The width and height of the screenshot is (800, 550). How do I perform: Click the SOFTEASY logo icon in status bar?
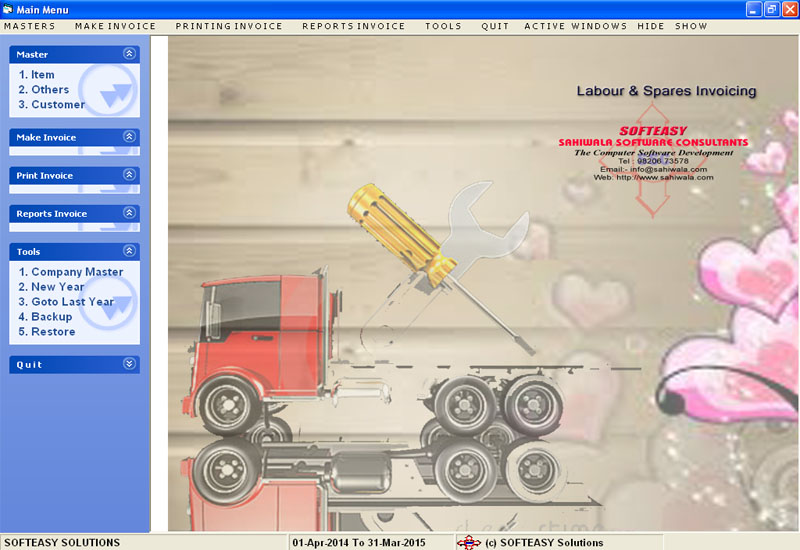[x=468, y=543]
